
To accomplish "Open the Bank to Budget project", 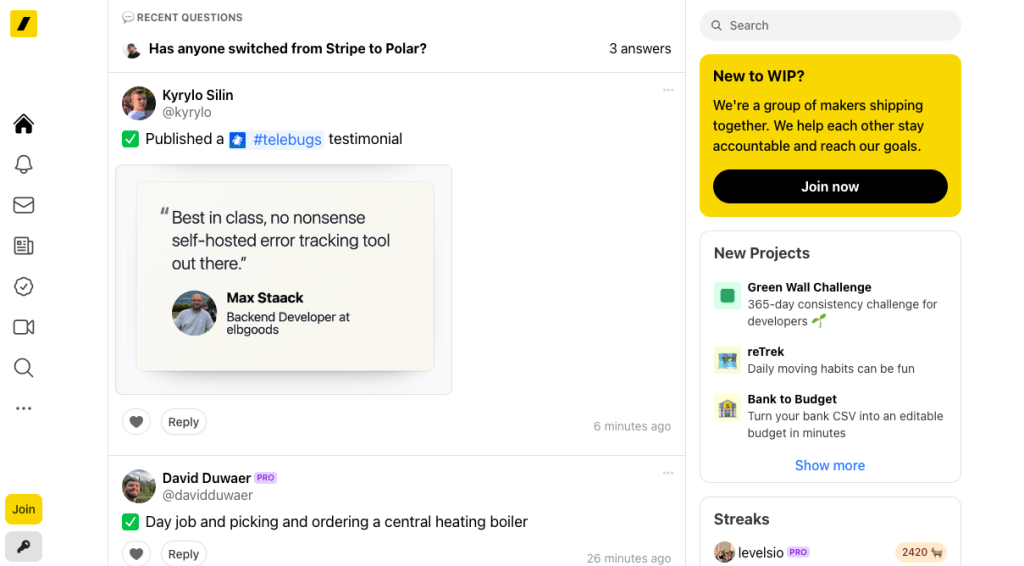I will pyautogui.click(x=792, y=399).
